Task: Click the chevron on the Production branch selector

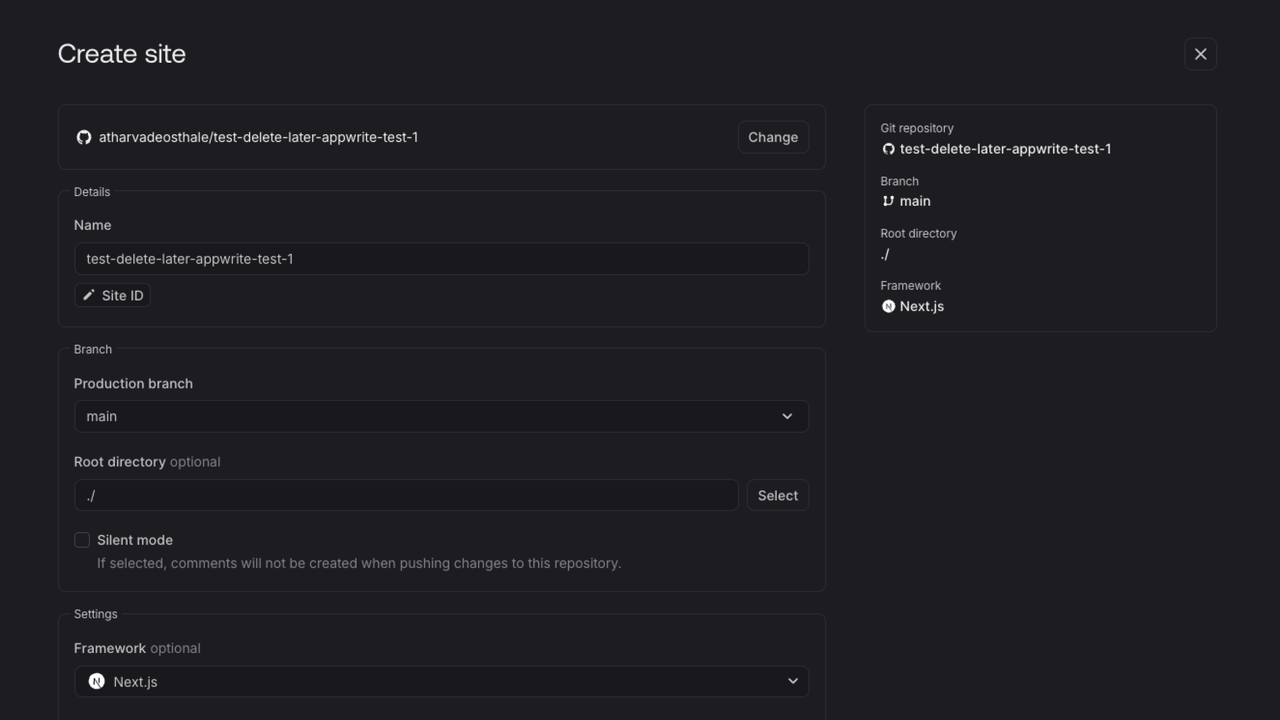Action: pyautogui.click(x=787, y=416)
